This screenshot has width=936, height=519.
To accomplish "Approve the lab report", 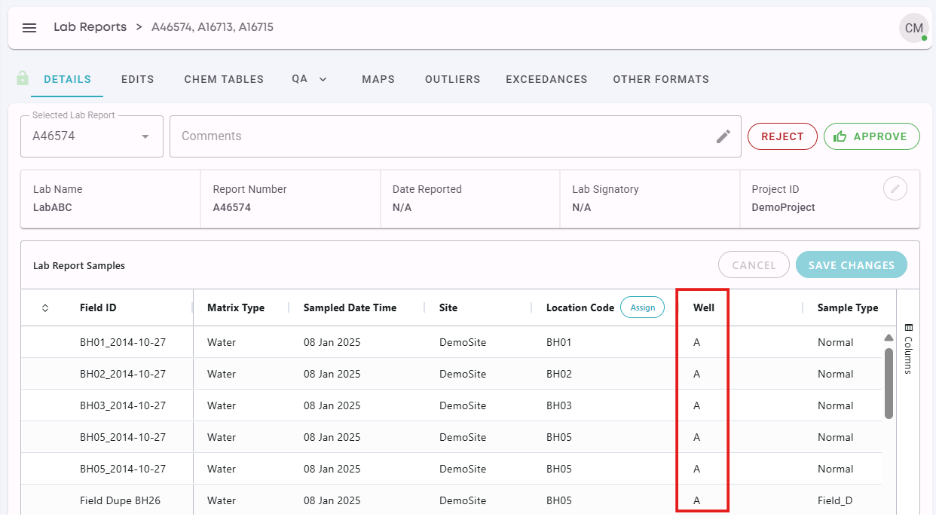I will 871,136.
